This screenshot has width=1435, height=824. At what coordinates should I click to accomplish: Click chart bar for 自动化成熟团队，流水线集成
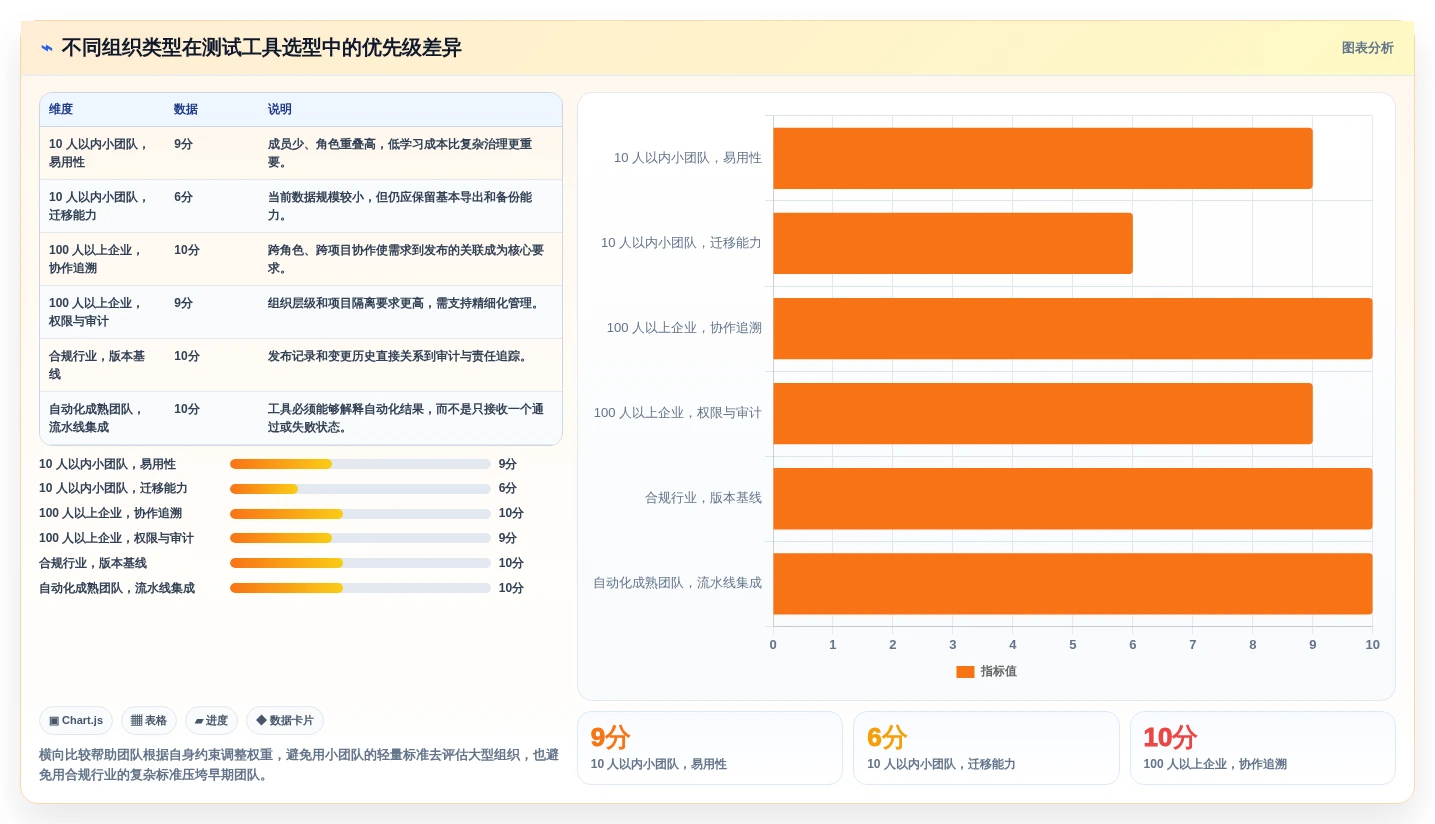click(x=1072, y=583)
